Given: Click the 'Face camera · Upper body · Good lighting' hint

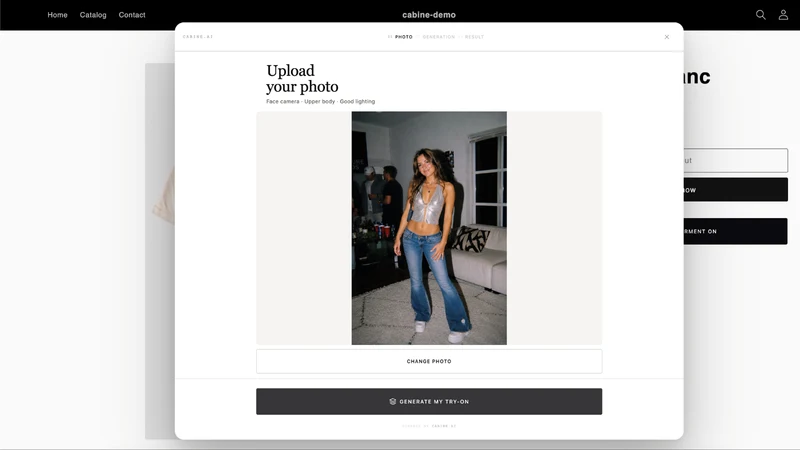Looking at the screenshot, I should tap(320, 102).
